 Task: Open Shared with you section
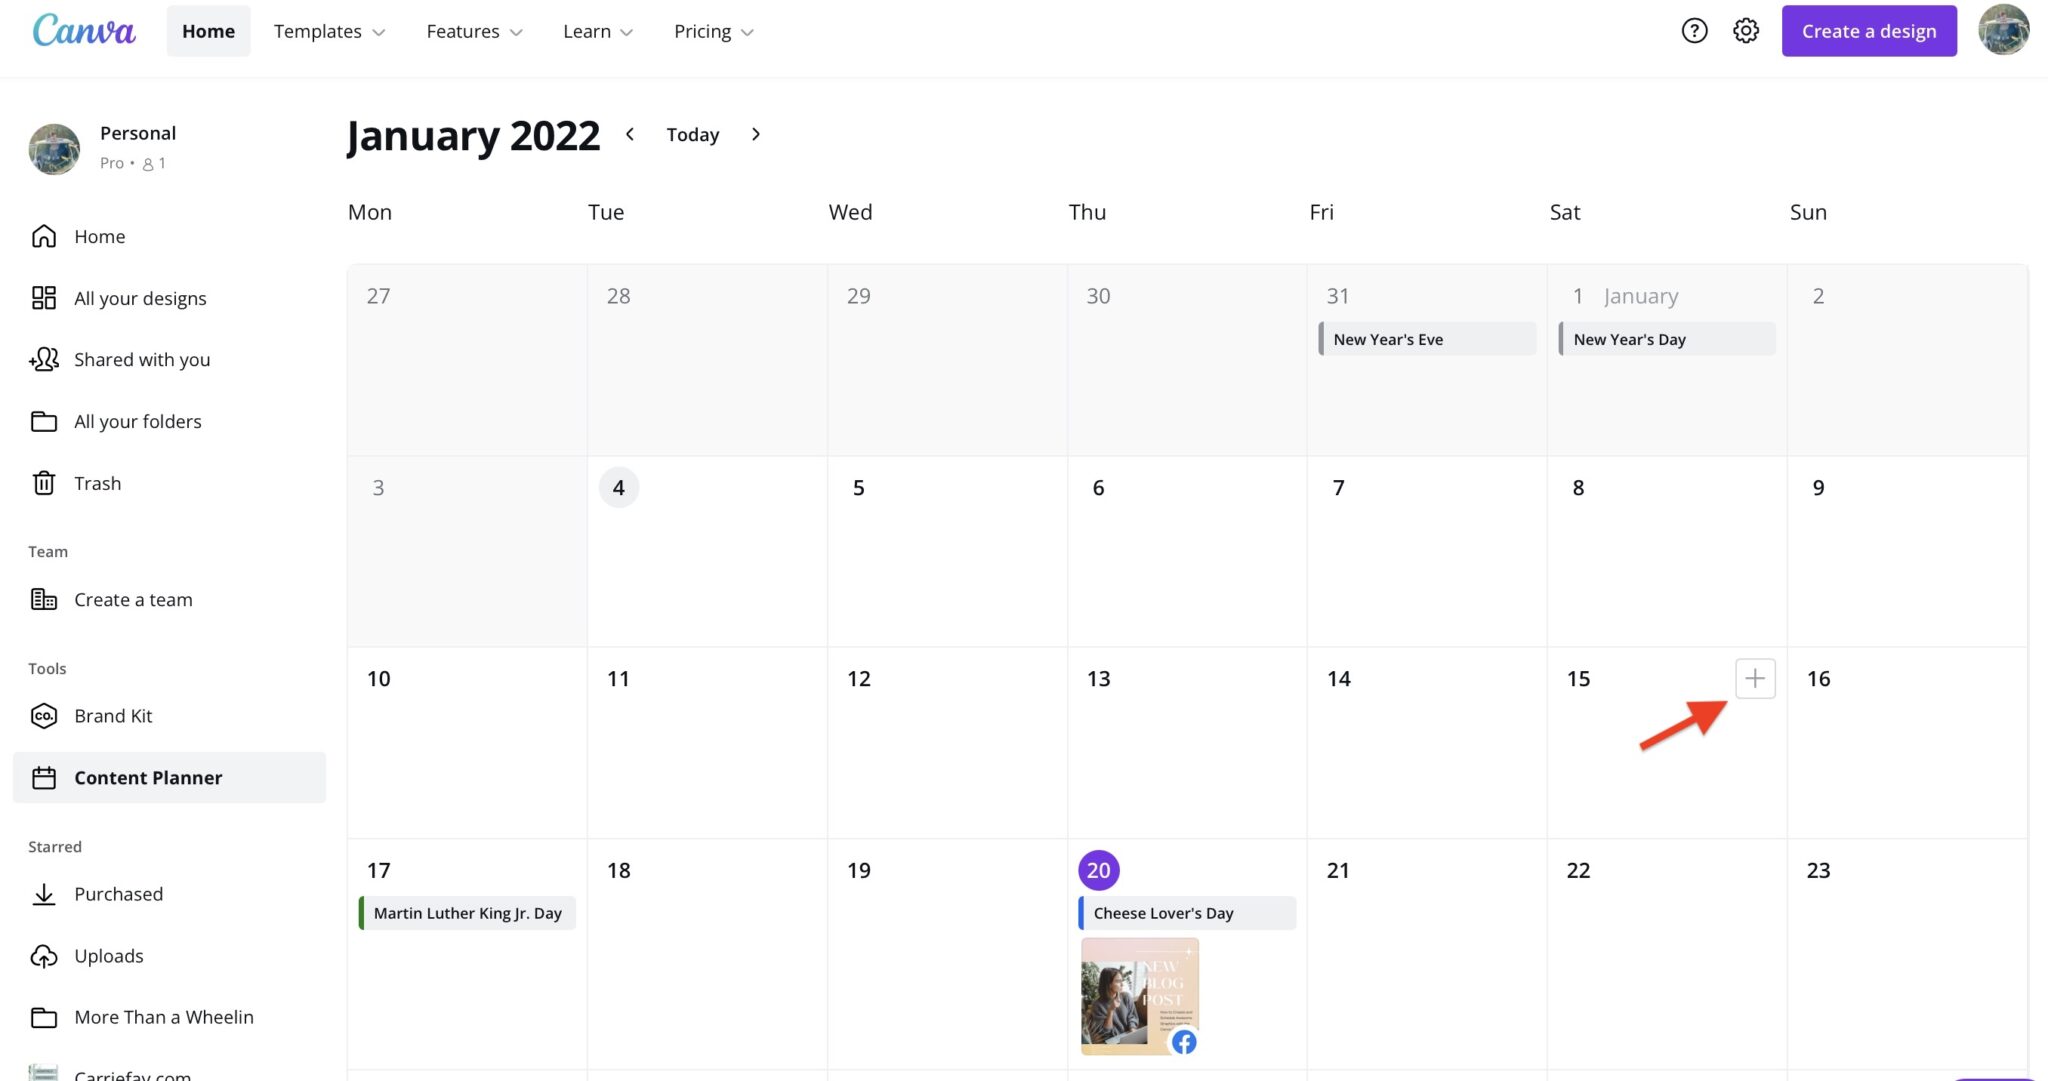click(x=141, y=360)
